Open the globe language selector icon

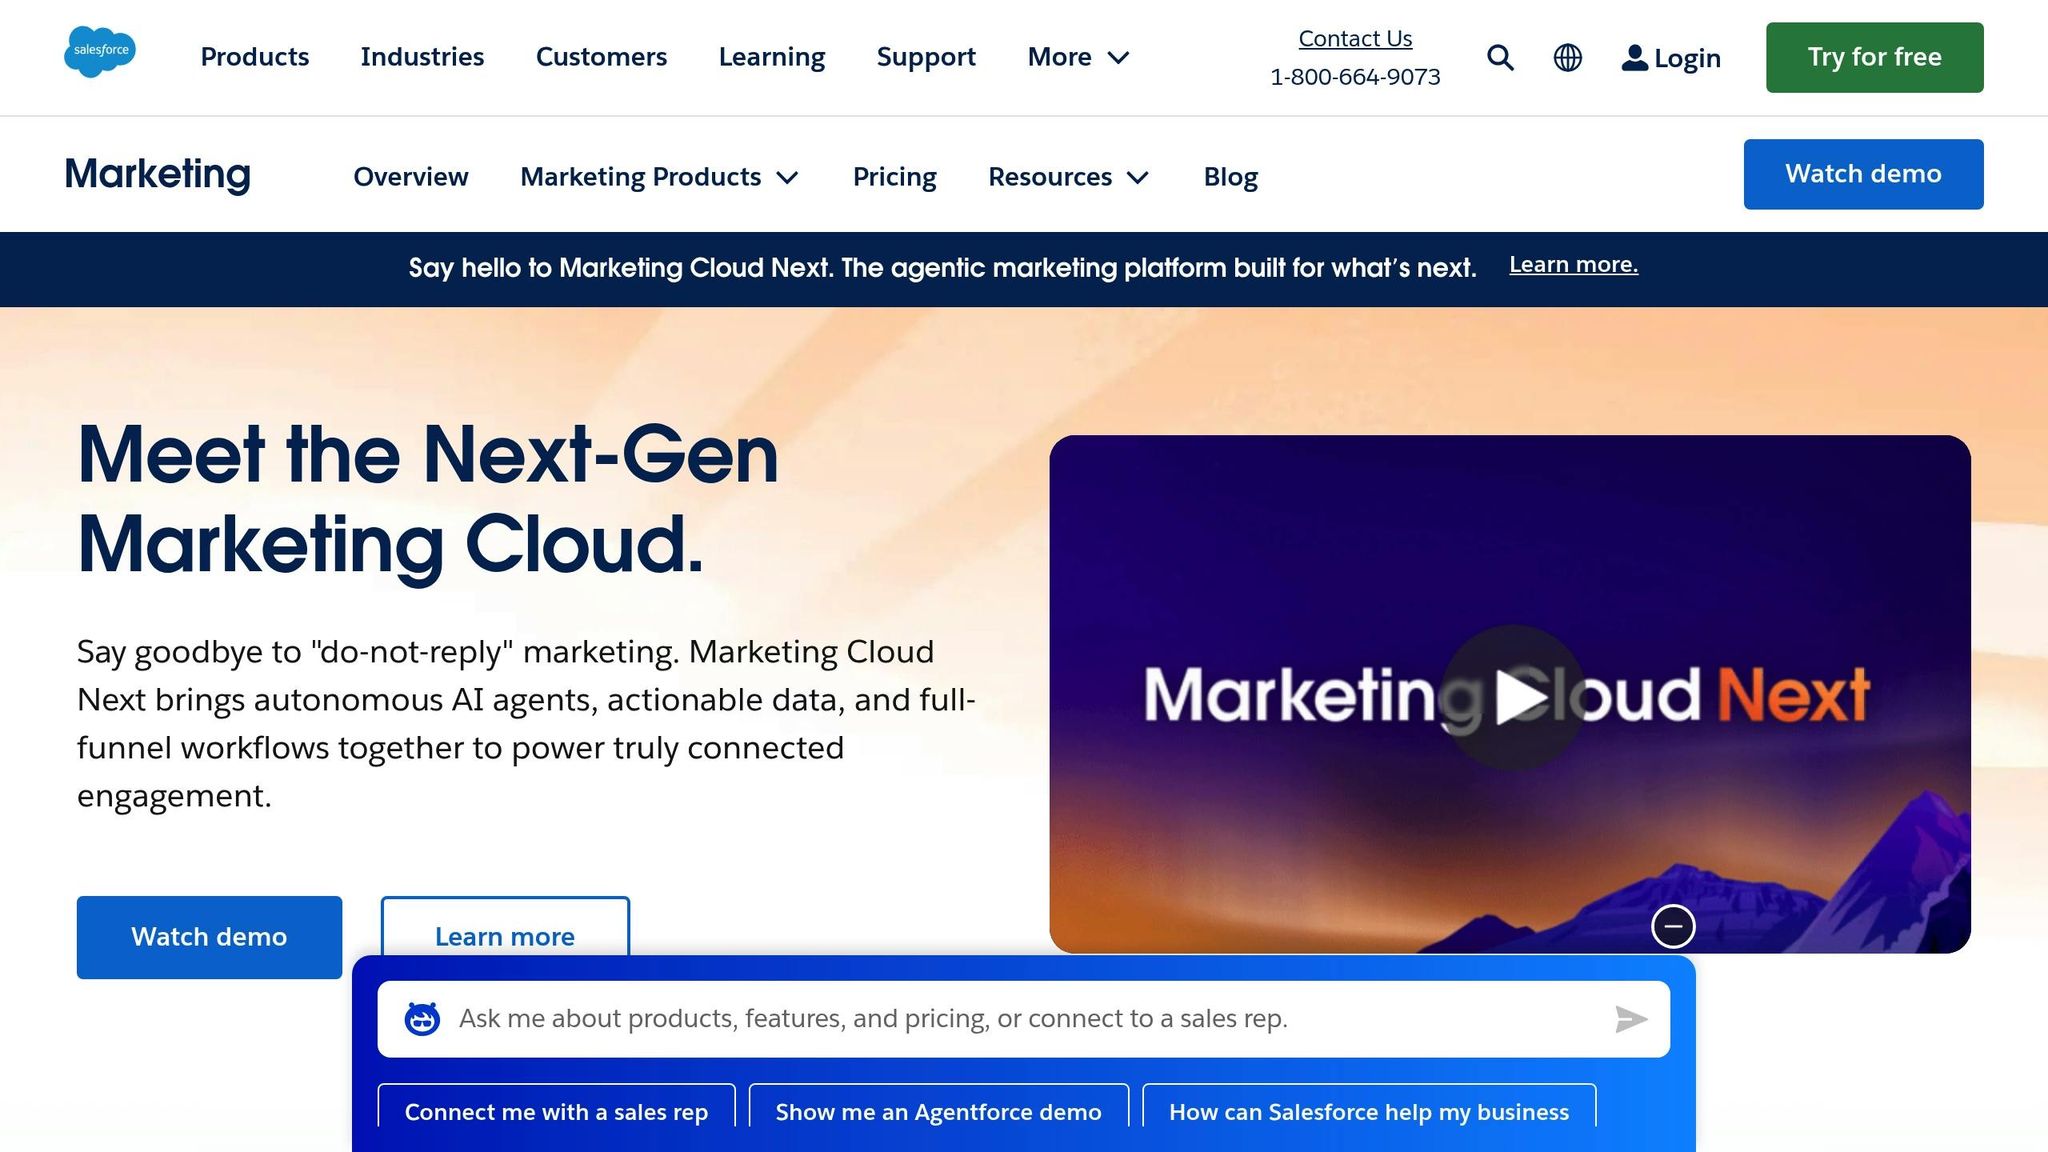[x=1567, y=58]
